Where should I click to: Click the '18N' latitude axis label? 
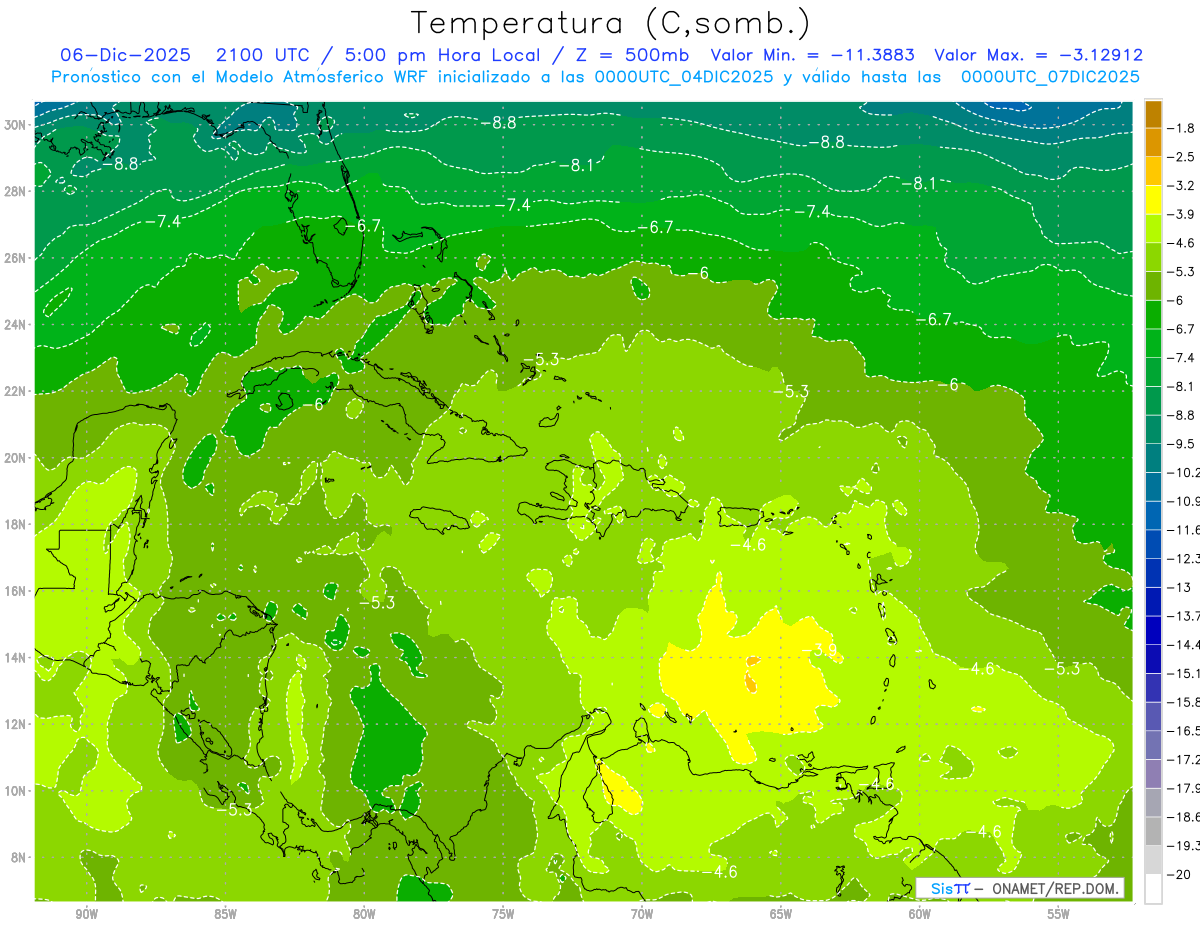coord(15,524)
